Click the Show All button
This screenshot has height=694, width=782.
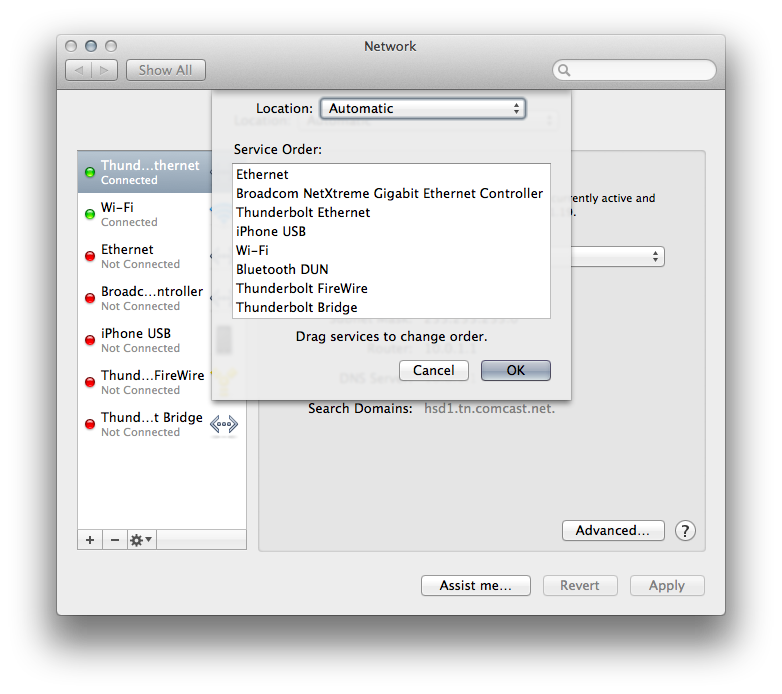[166, 70]
